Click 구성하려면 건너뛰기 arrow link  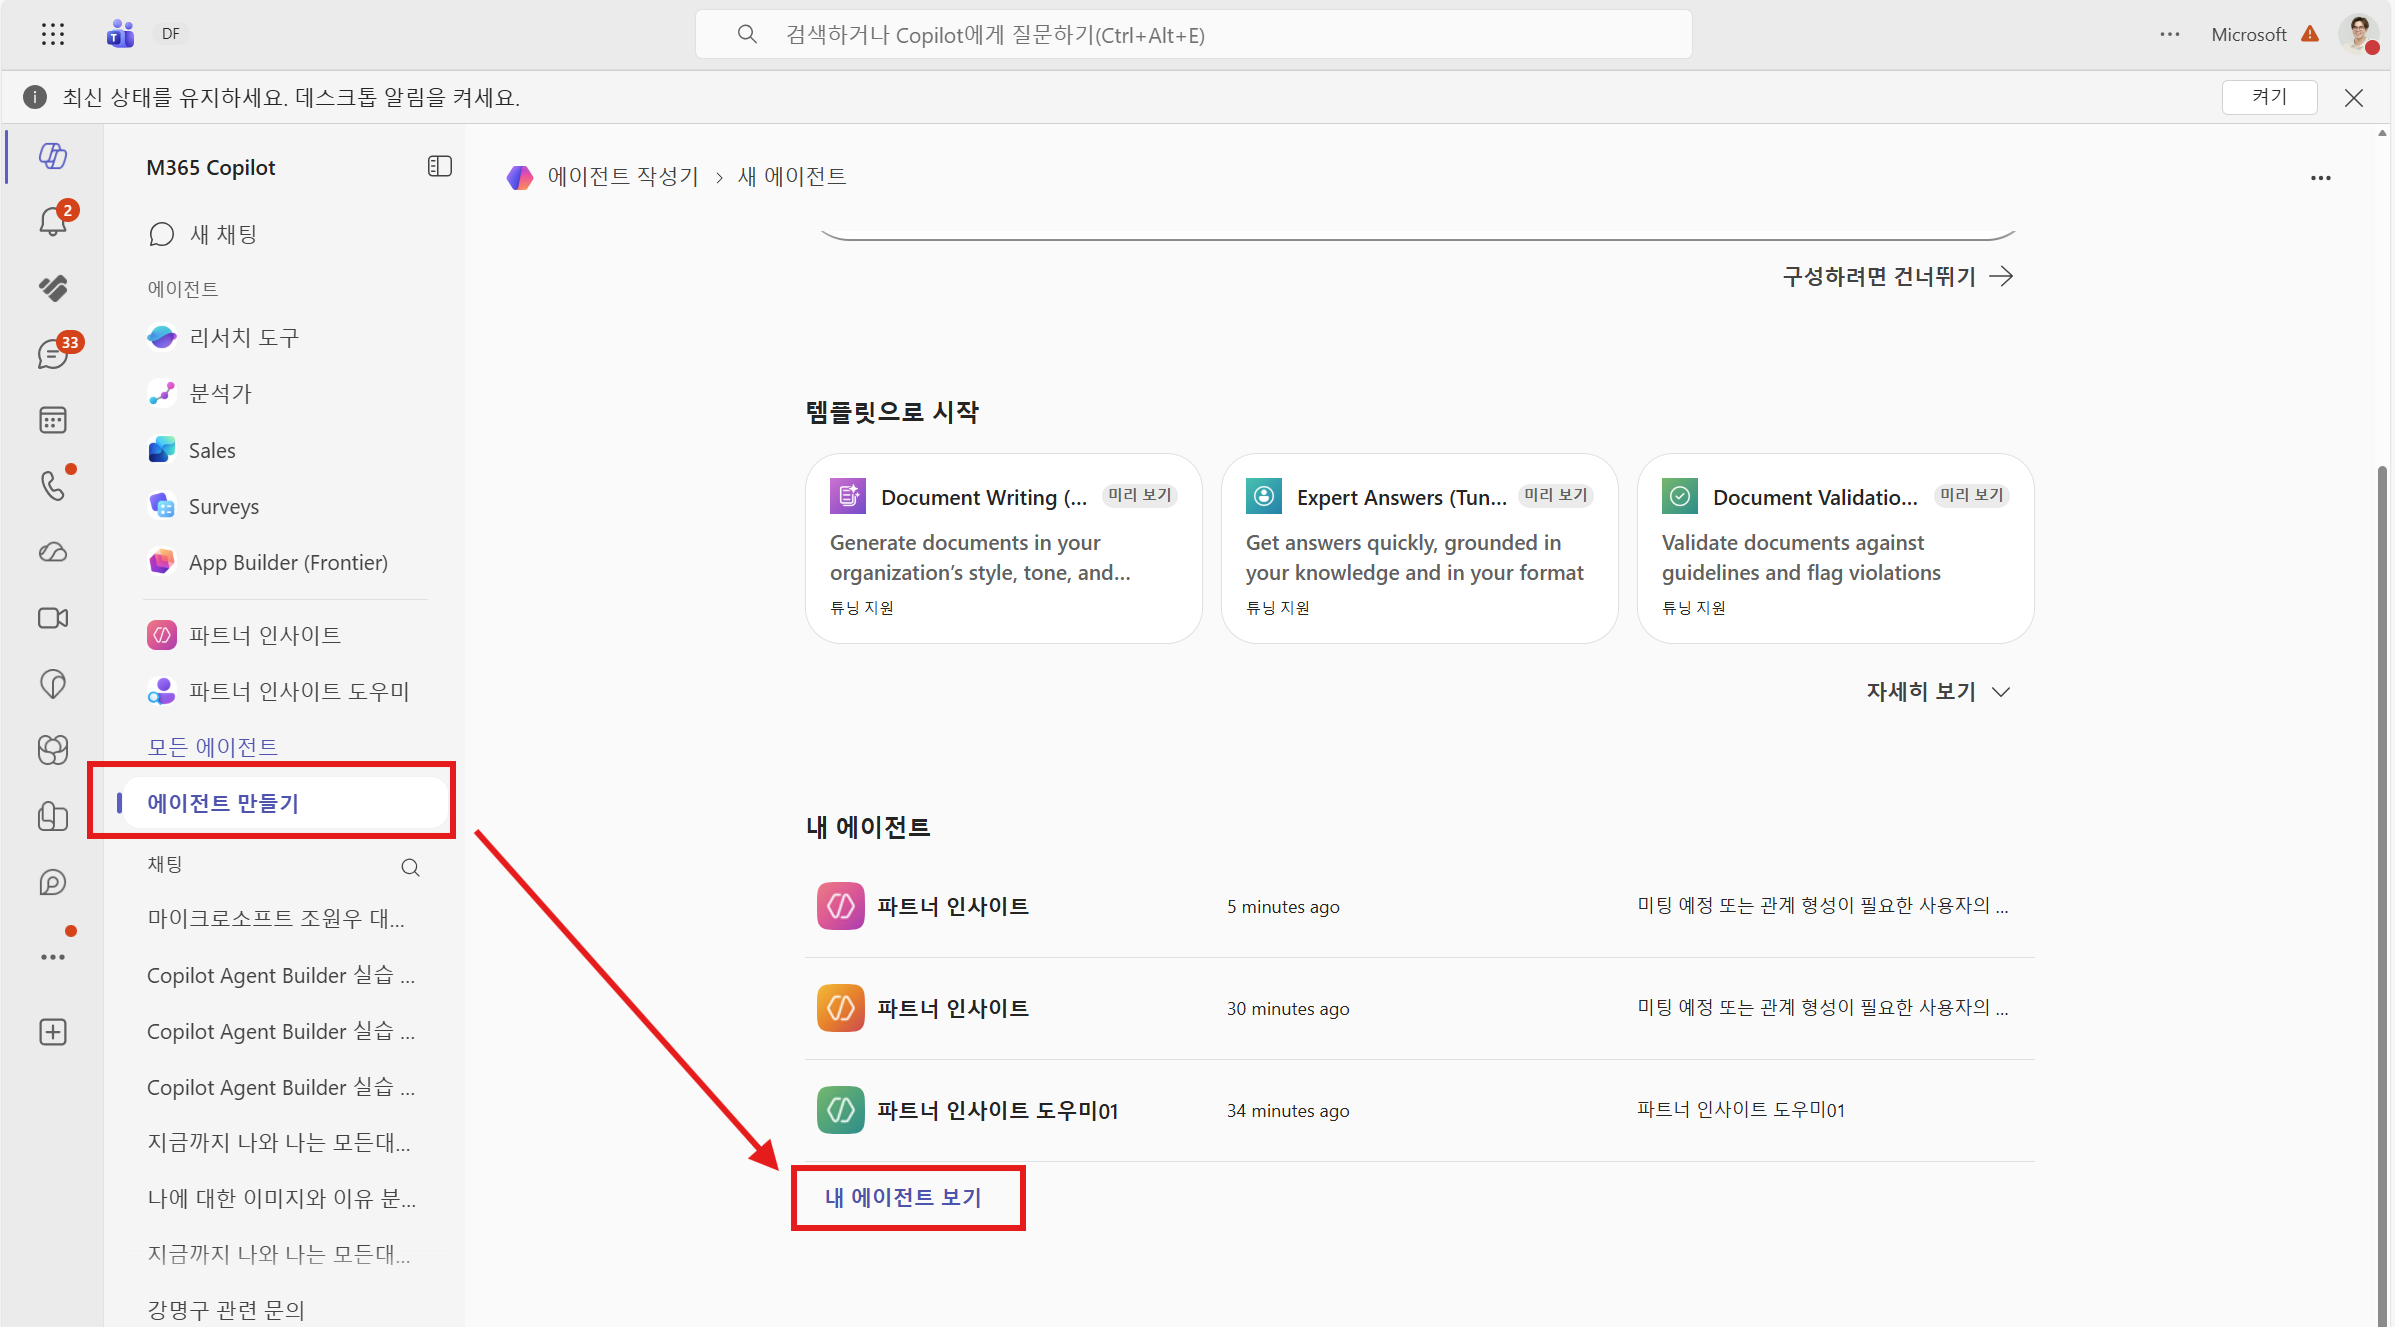click(x=1897, y=277)
